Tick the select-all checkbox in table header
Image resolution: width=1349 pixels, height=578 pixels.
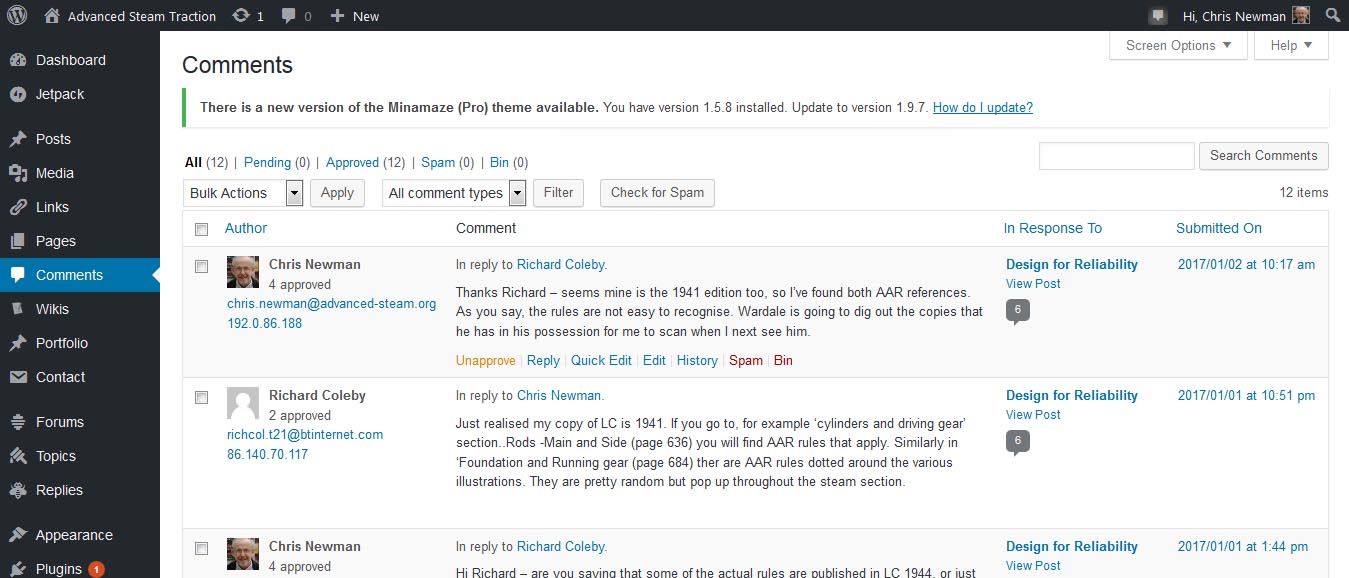[x=201, y=229]
